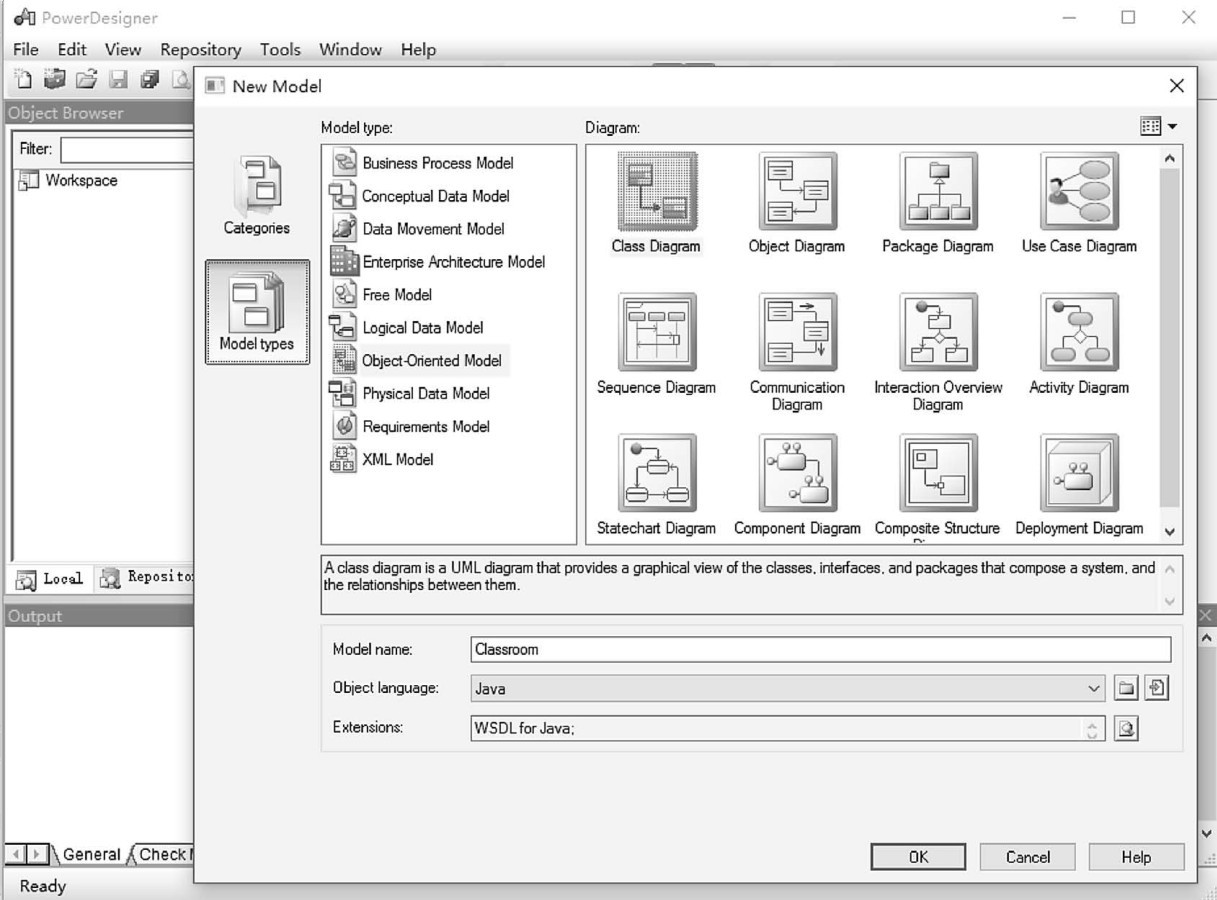This screenshot has width=1217, height=900.
Task: Select the Deployment Diagram icon
Action: click(1078, 474)
